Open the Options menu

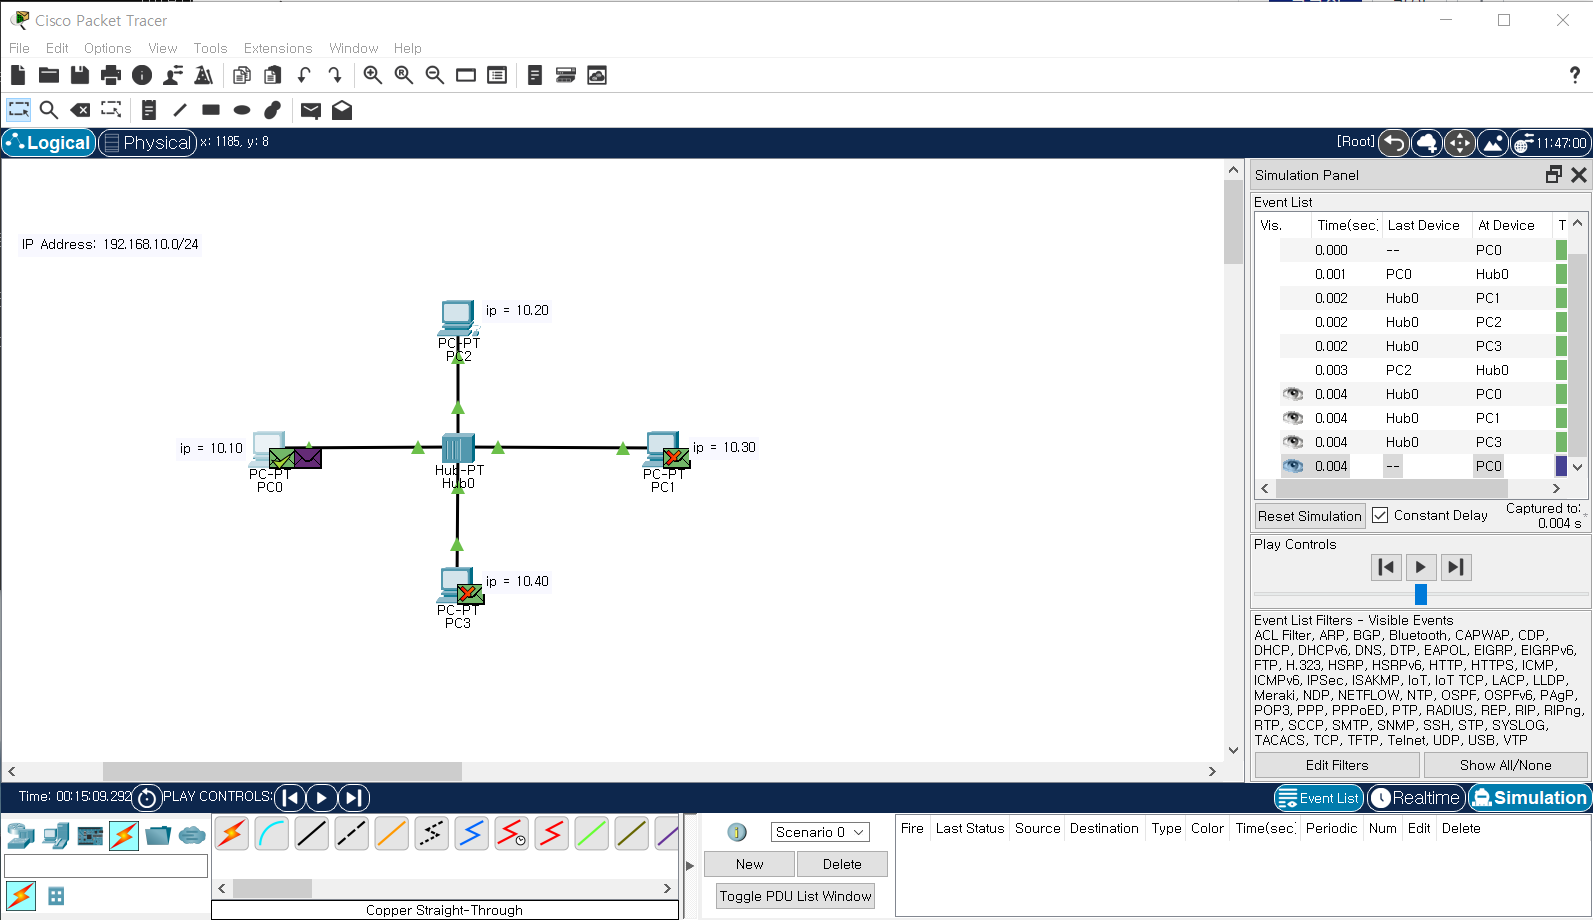coord(107,48)
